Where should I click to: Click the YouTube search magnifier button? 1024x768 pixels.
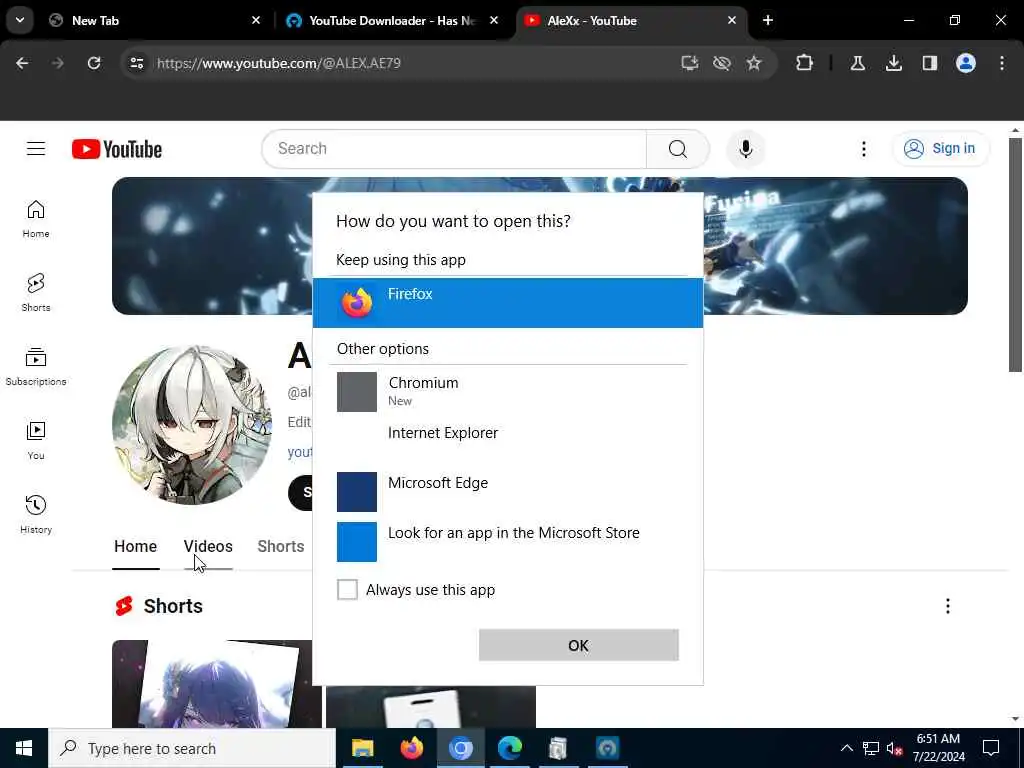click(678, 149)
